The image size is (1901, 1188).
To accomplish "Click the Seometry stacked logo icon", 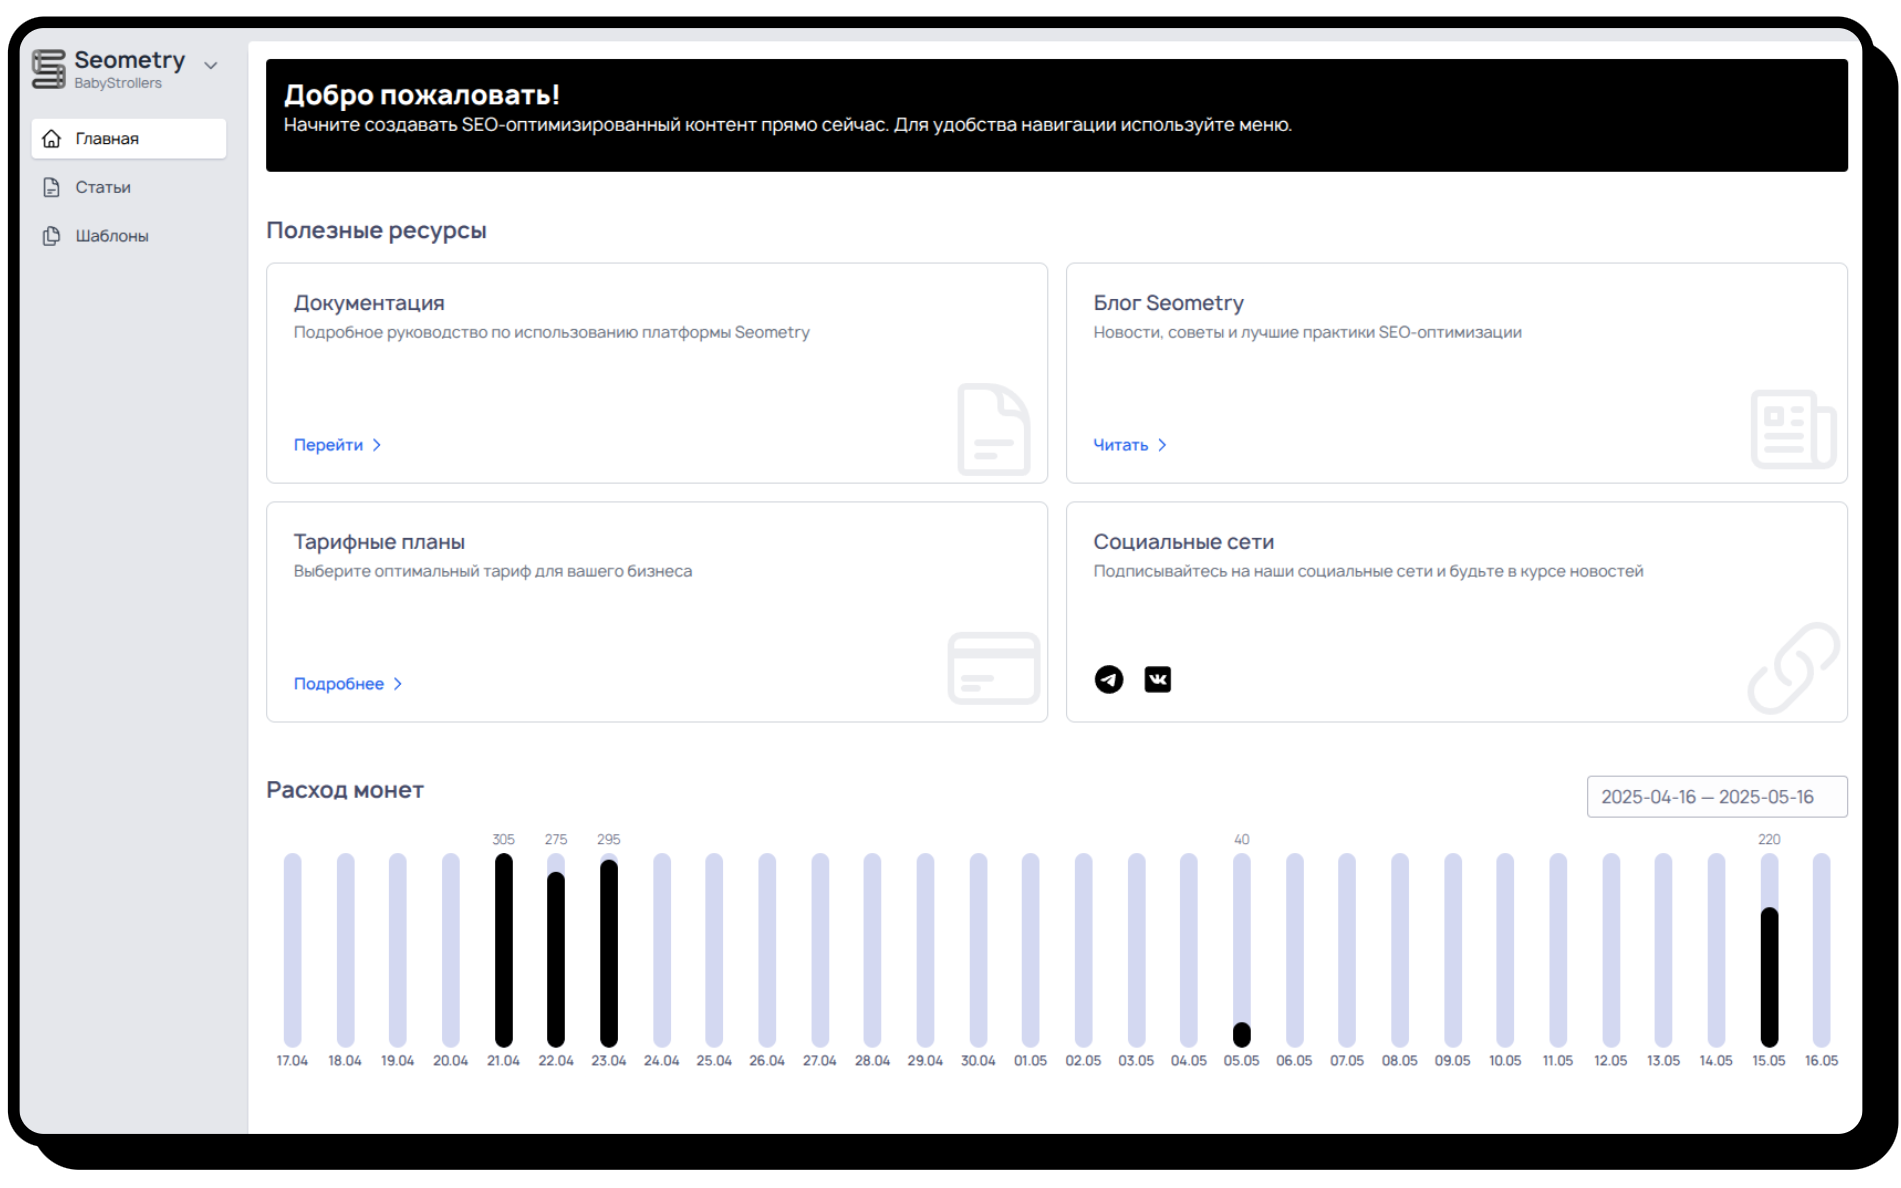I will pyautogui.click(x=48, y=69).
